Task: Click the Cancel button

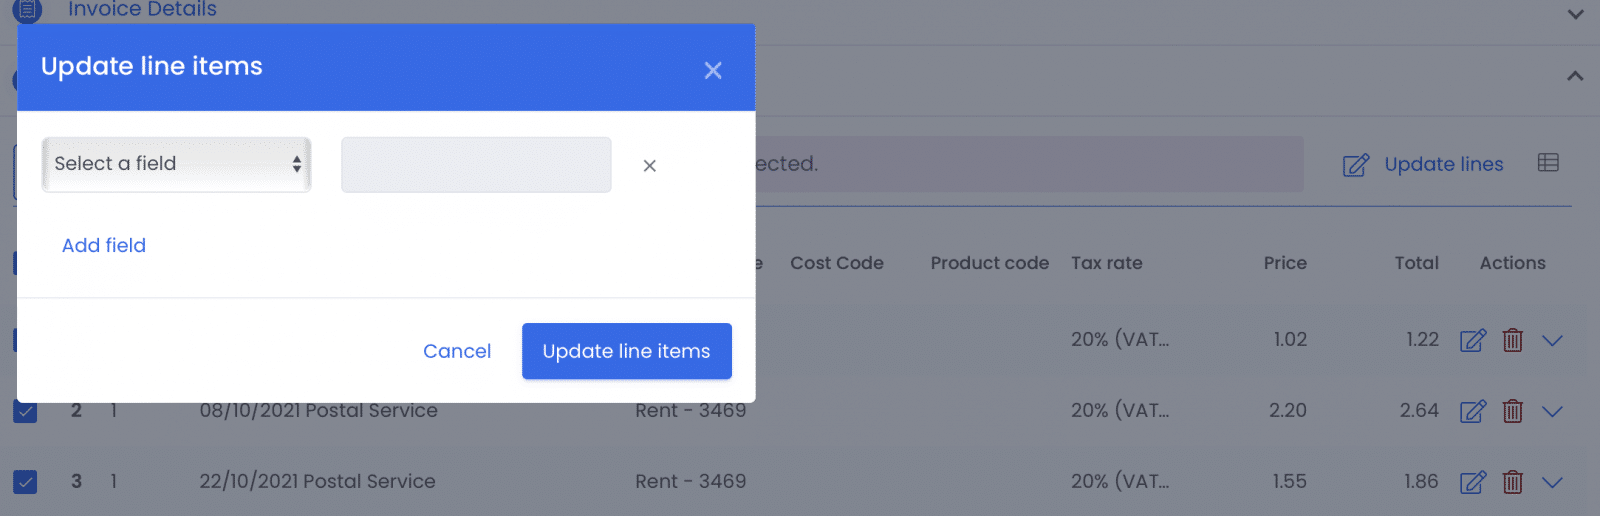Action: pos(457,351)
